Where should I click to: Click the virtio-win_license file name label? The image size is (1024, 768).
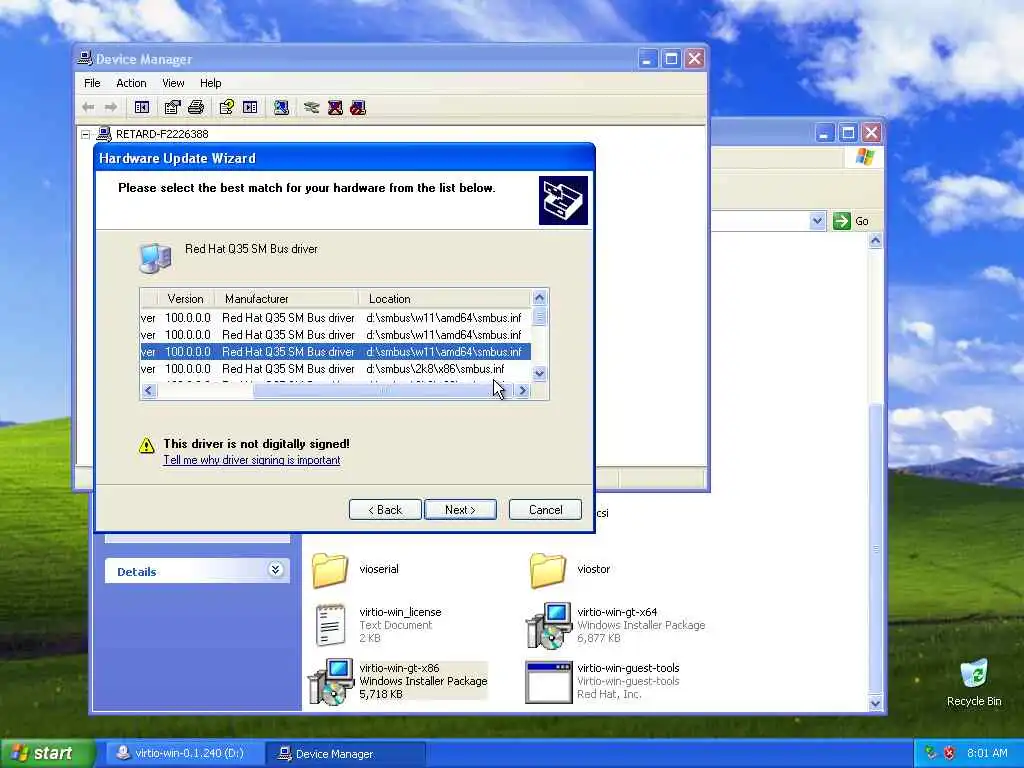(x=400, y=612)
